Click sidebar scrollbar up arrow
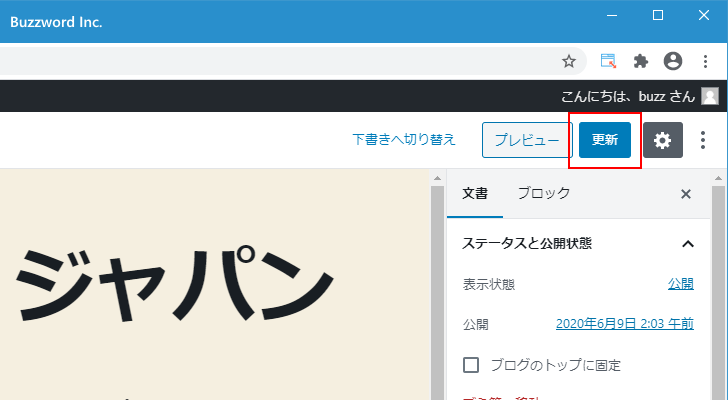The width and height of the screenshot is (728, 400). (x=718, y=178)
